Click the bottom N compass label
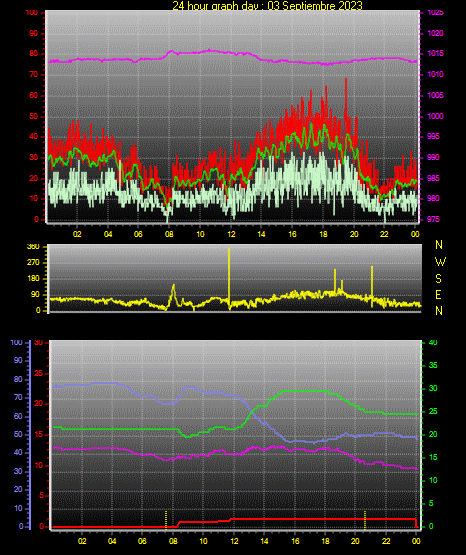Viewport: 466px width, 555px height. click(439, 311)
